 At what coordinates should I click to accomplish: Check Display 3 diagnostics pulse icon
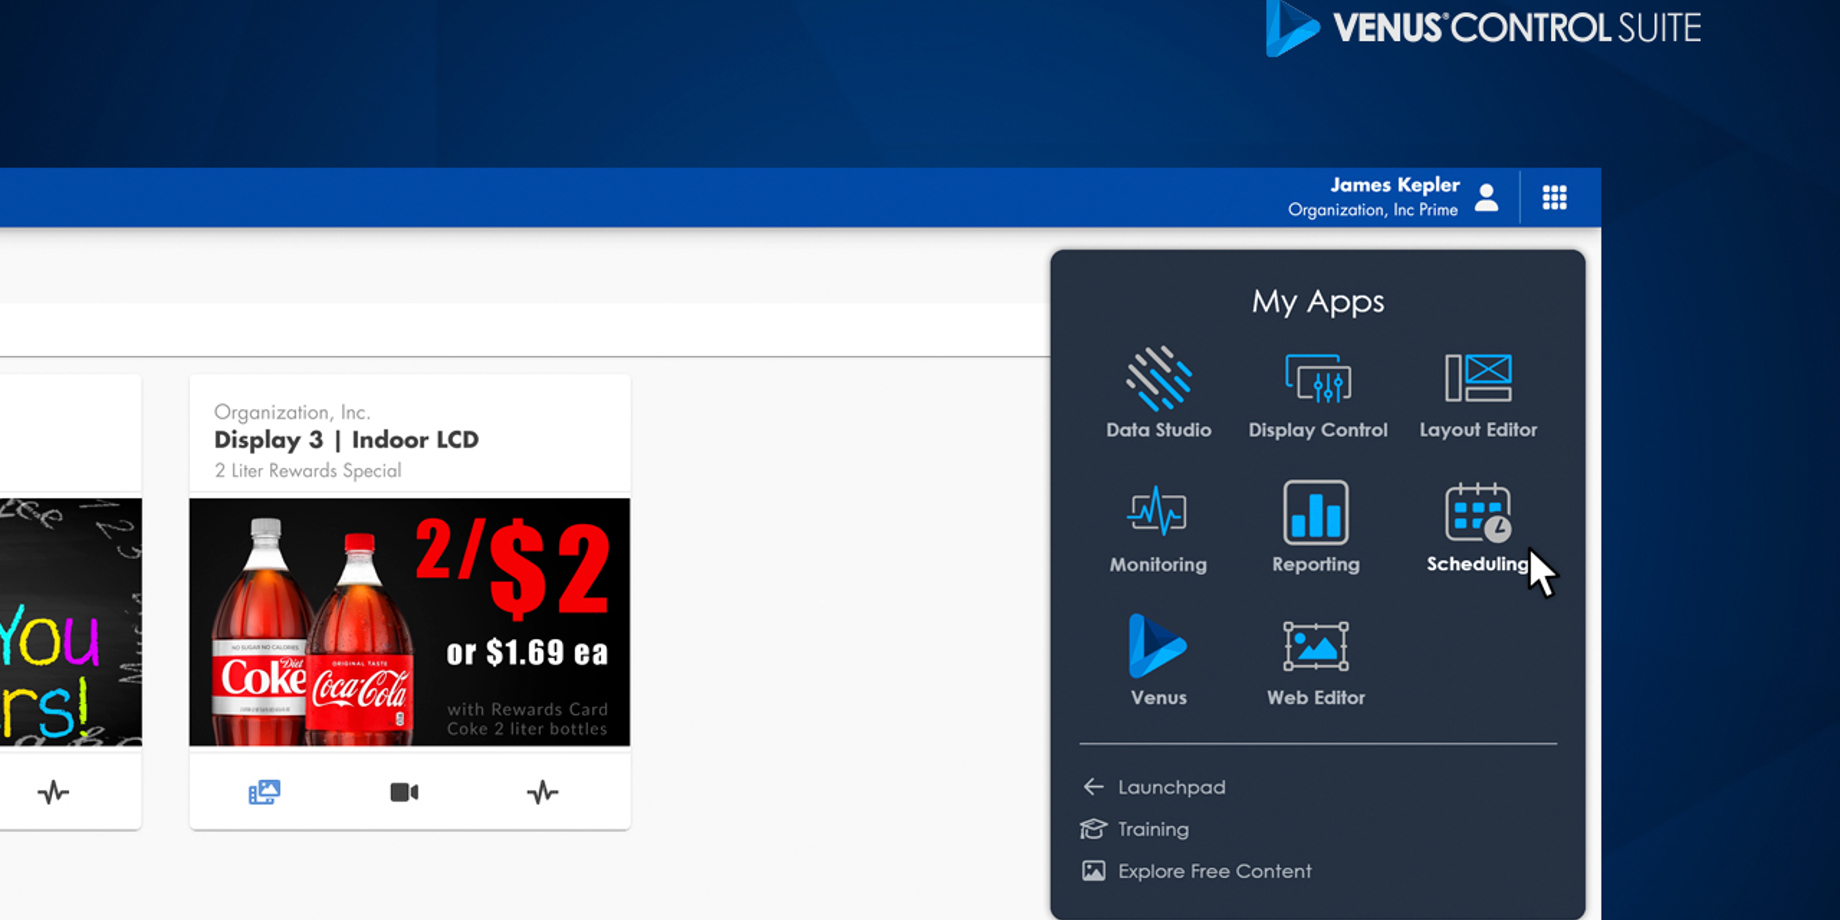542,792
